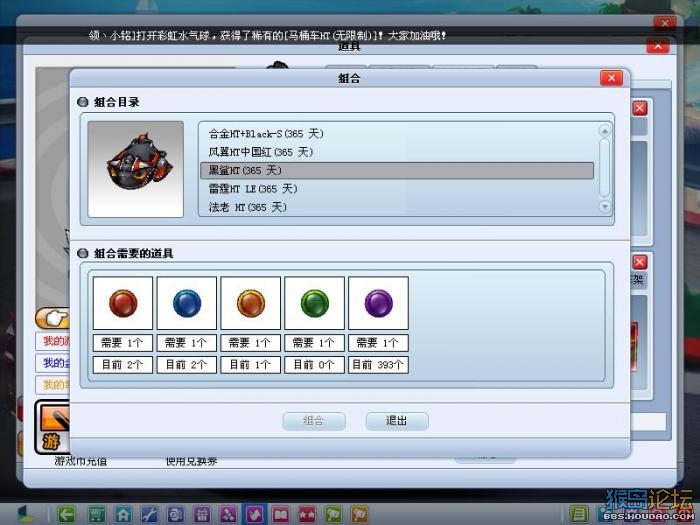Click the red X on upper right side panel
The height and width of the screenshot is (525, 700).
click(x=640, y=108)
